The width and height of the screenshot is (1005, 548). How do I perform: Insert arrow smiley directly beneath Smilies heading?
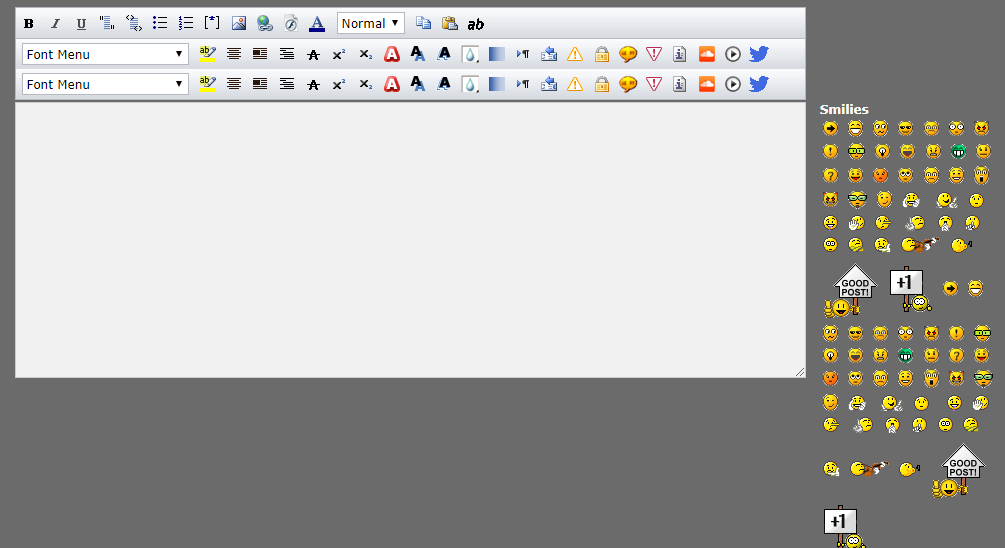(830, 128)
